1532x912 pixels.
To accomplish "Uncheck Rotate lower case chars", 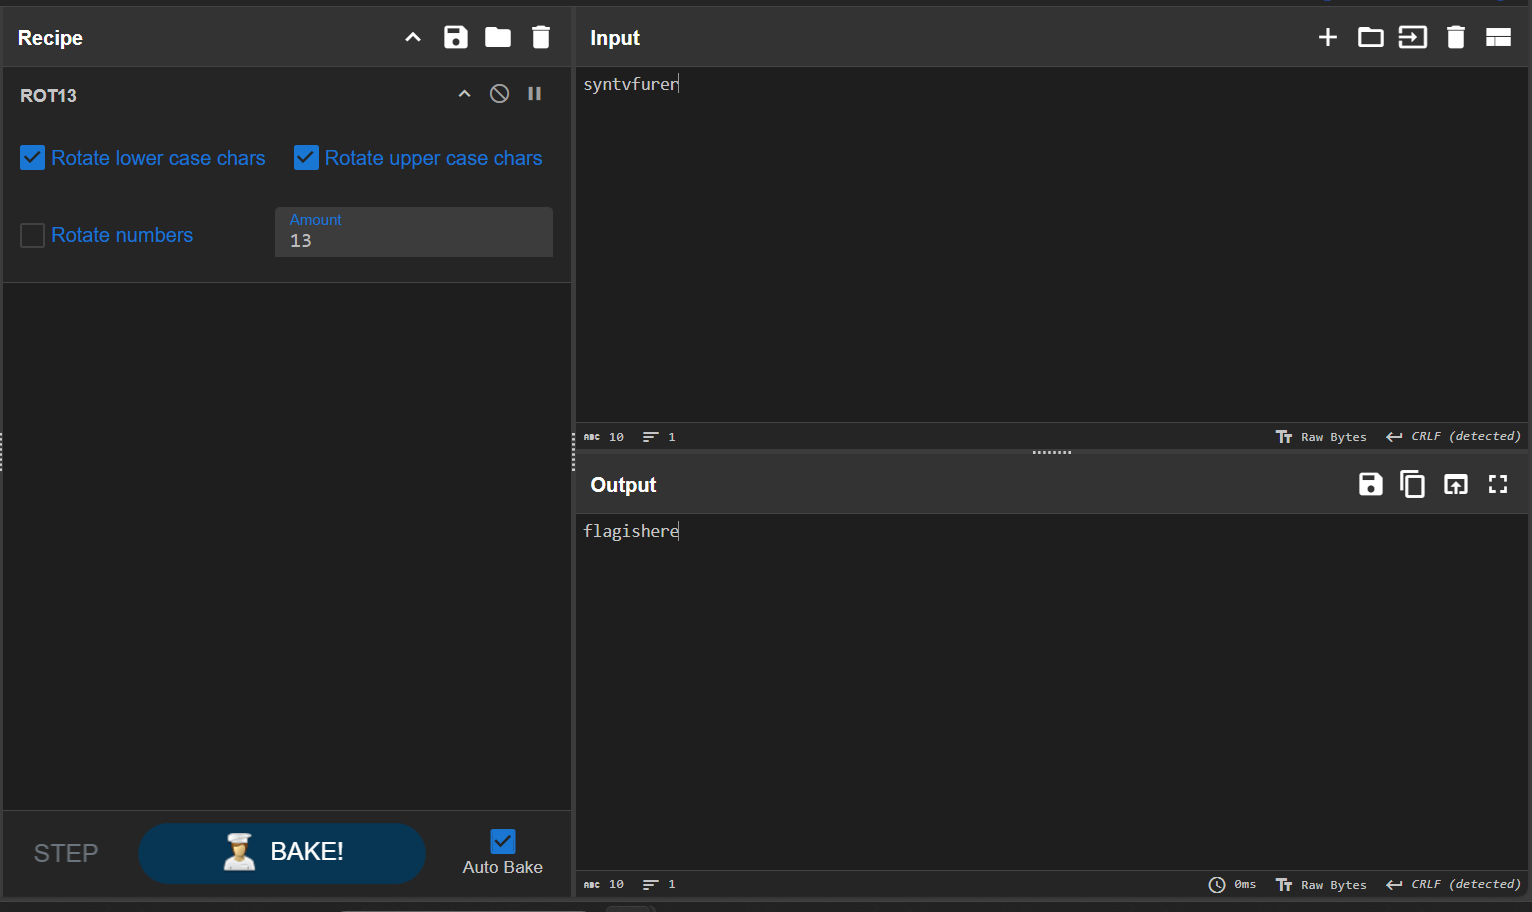I will click(33, 158).
